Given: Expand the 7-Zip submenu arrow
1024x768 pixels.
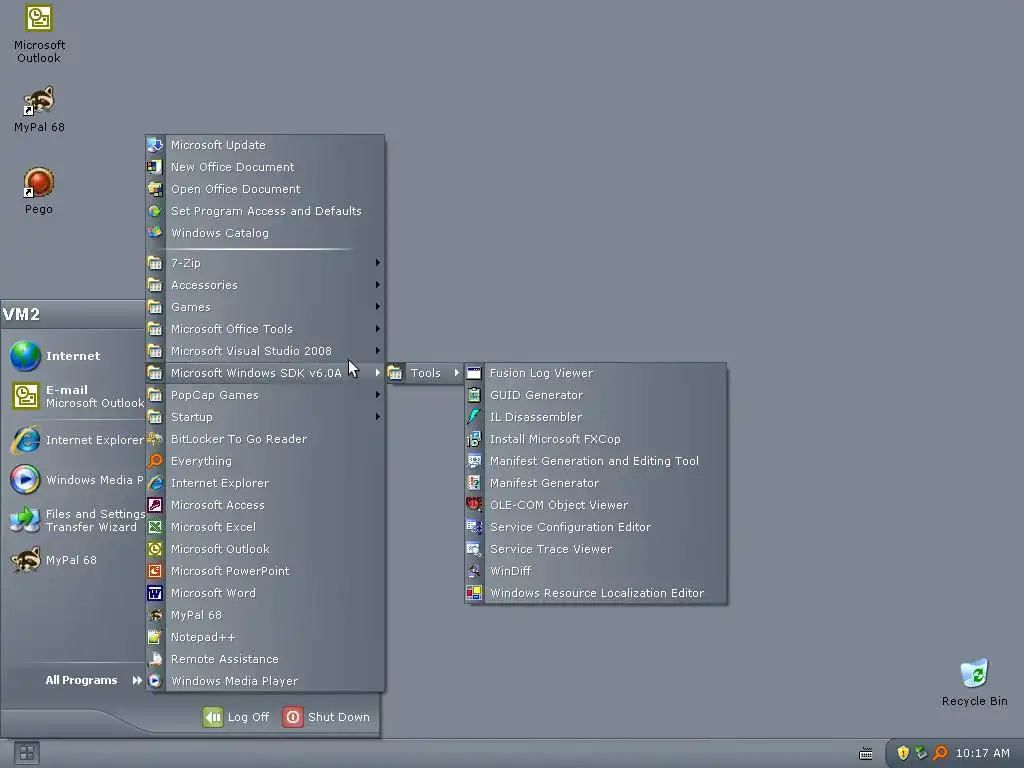Looking at the screenshot, I should click(x=377, y=263).
